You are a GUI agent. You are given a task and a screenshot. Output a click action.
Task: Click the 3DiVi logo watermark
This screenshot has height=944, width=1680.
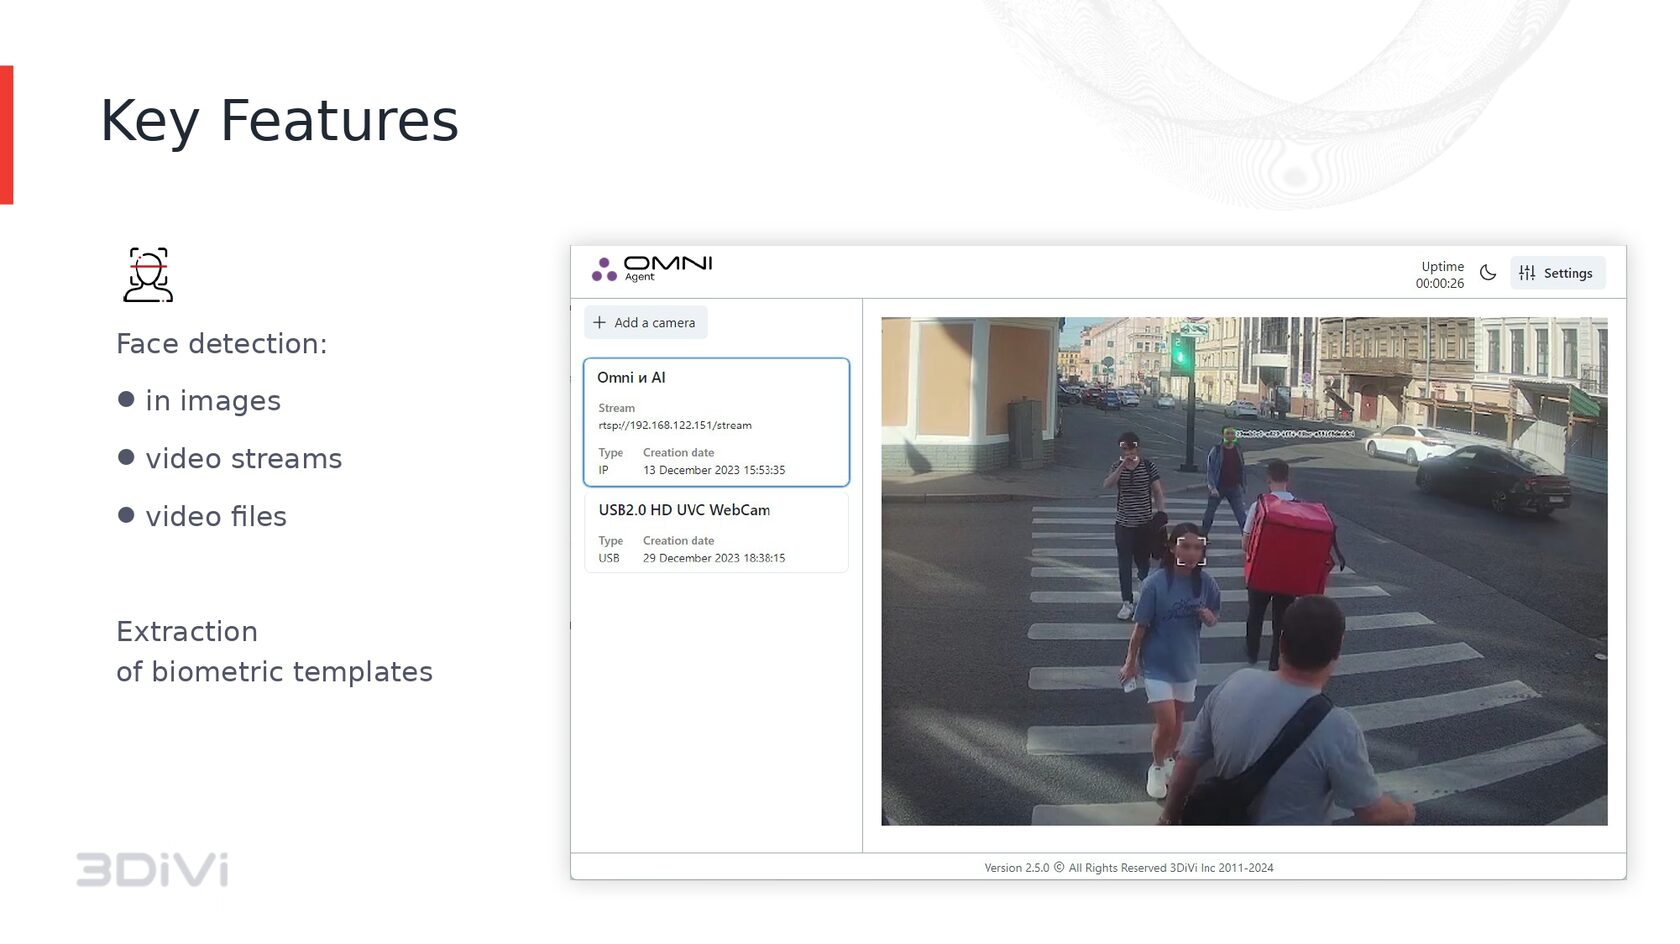(x=152, y=868)
